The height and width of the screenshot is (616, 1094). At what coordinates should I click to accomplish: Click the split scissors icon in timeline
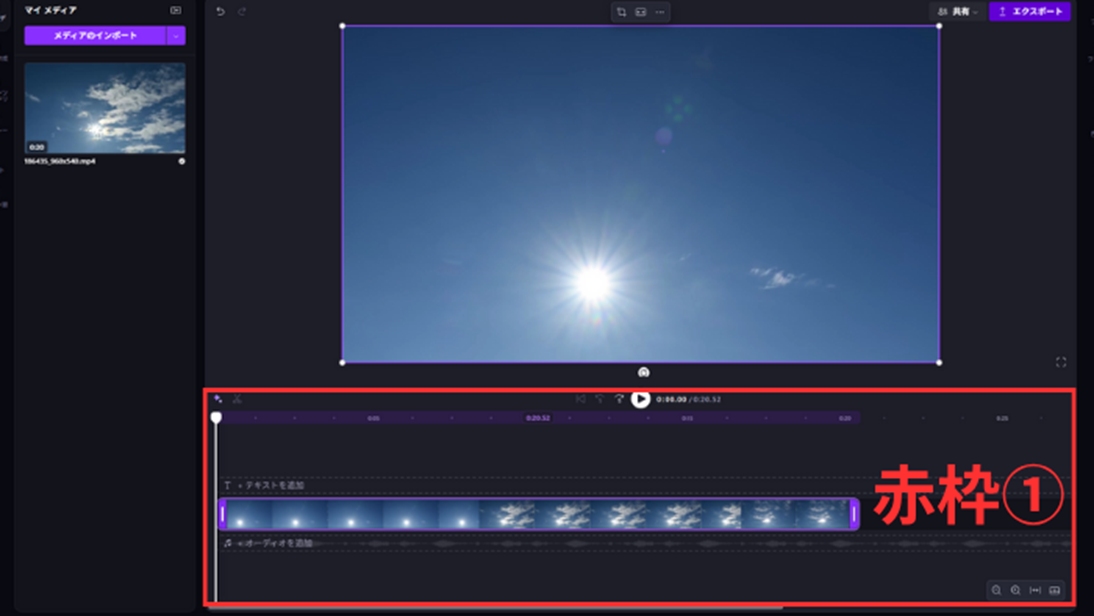point(237,399)
